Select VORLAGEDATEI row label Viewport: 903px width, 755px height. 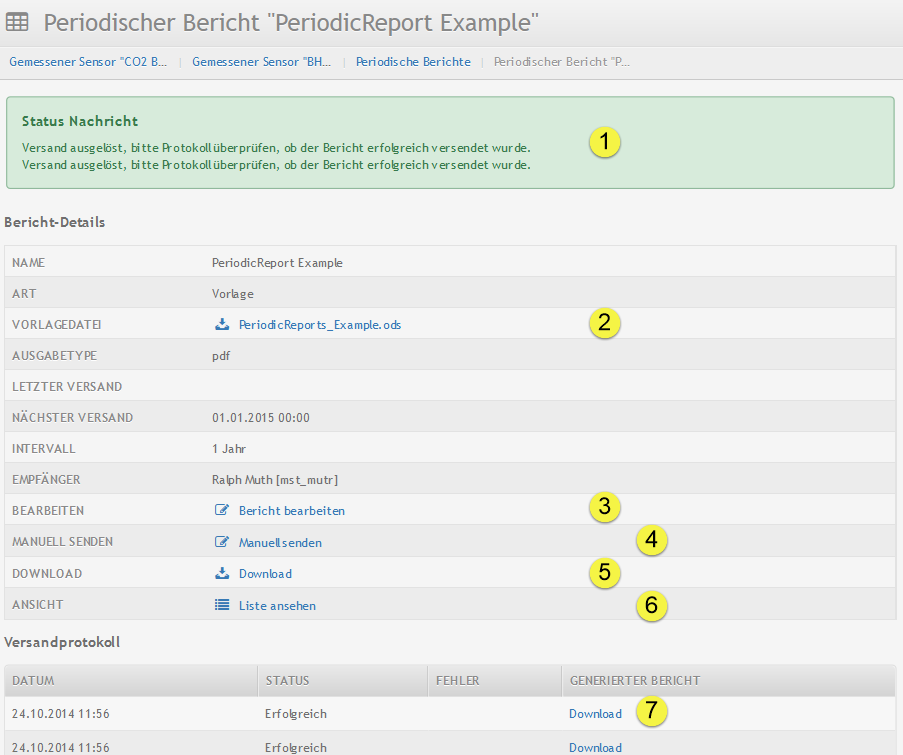tap(56, 325)
